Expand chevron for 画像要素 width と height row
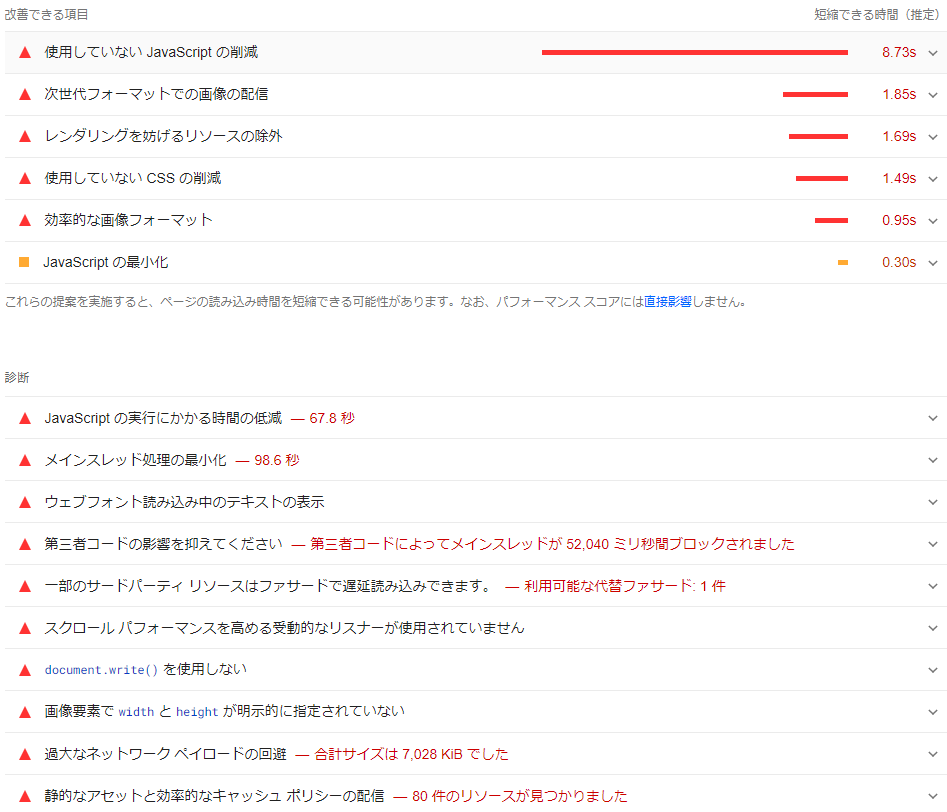Screen dimensions: 947x812 tap(933, 712)
